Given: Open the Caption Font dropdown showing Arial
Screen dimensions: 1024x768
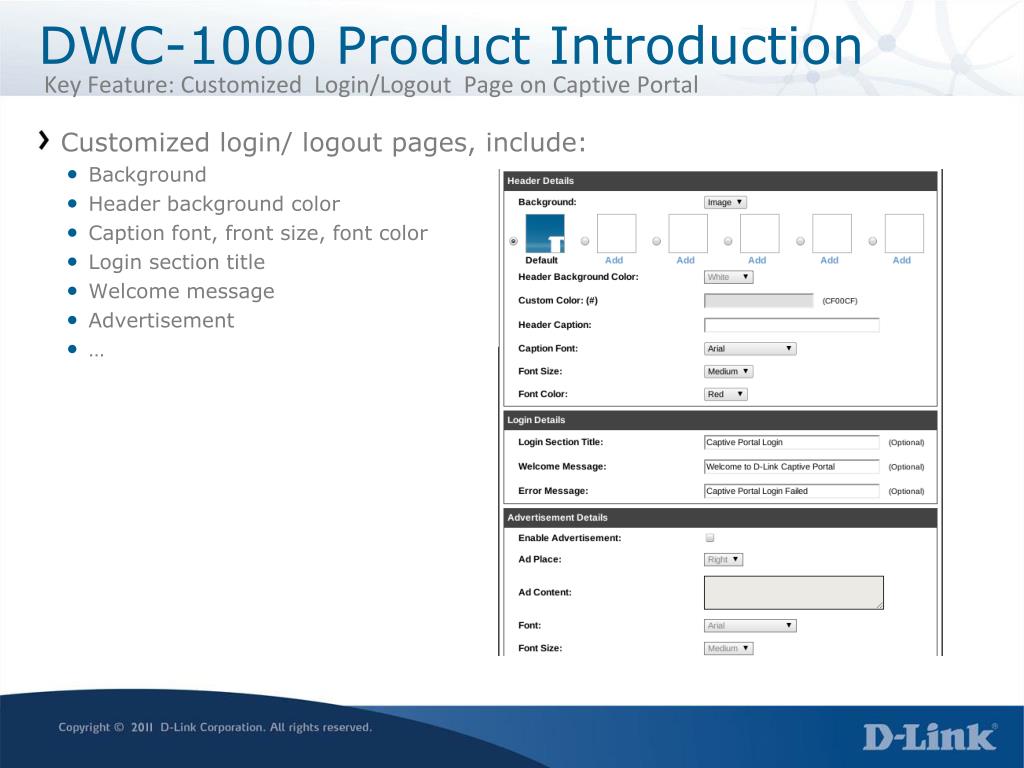Looking at the screenshot, I should click(x=750, y=349).
